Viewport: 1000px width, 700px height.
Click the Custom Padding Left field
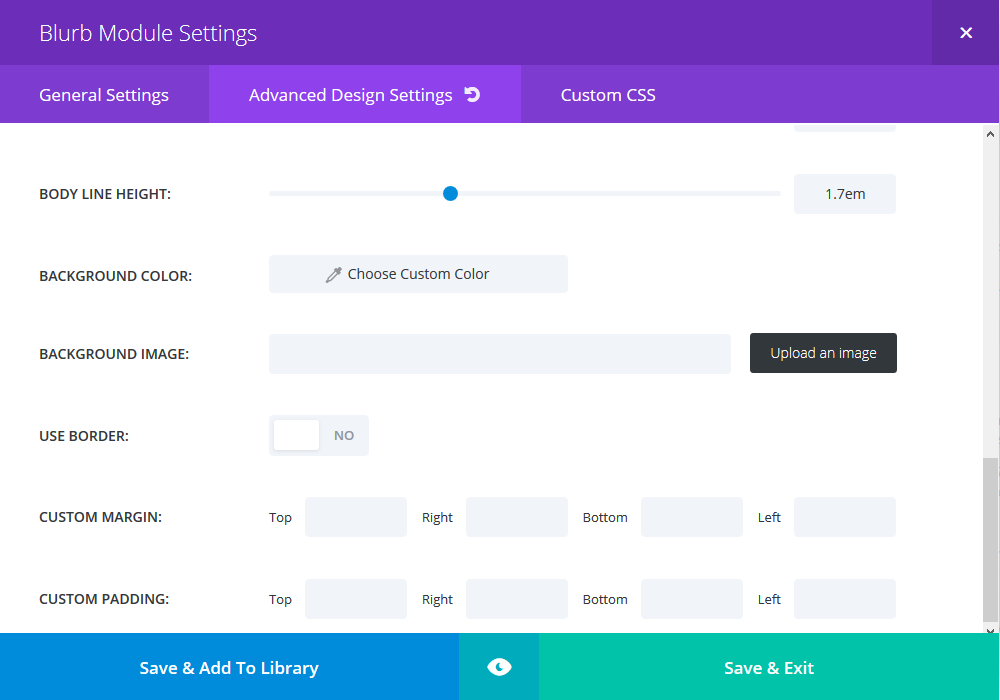[x=844, y=599]
